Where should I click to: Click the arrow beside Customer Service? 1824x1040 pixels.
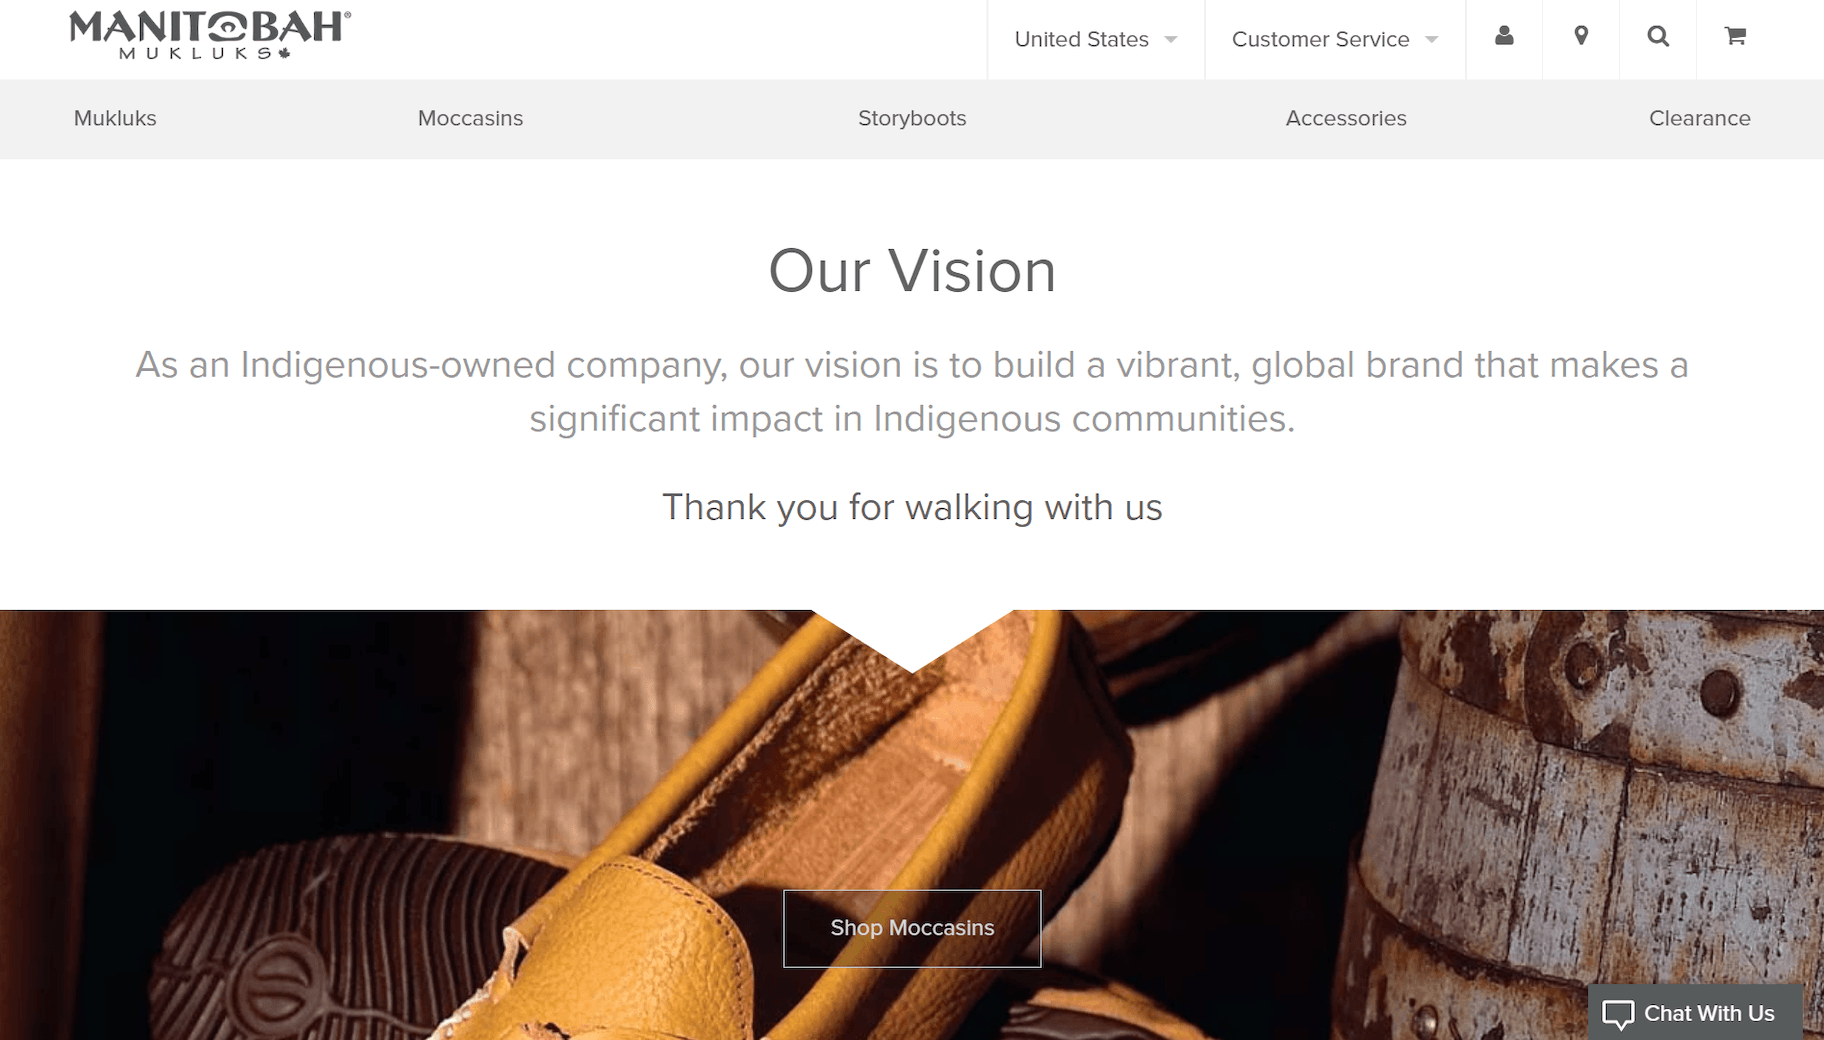click(1432, 40)
